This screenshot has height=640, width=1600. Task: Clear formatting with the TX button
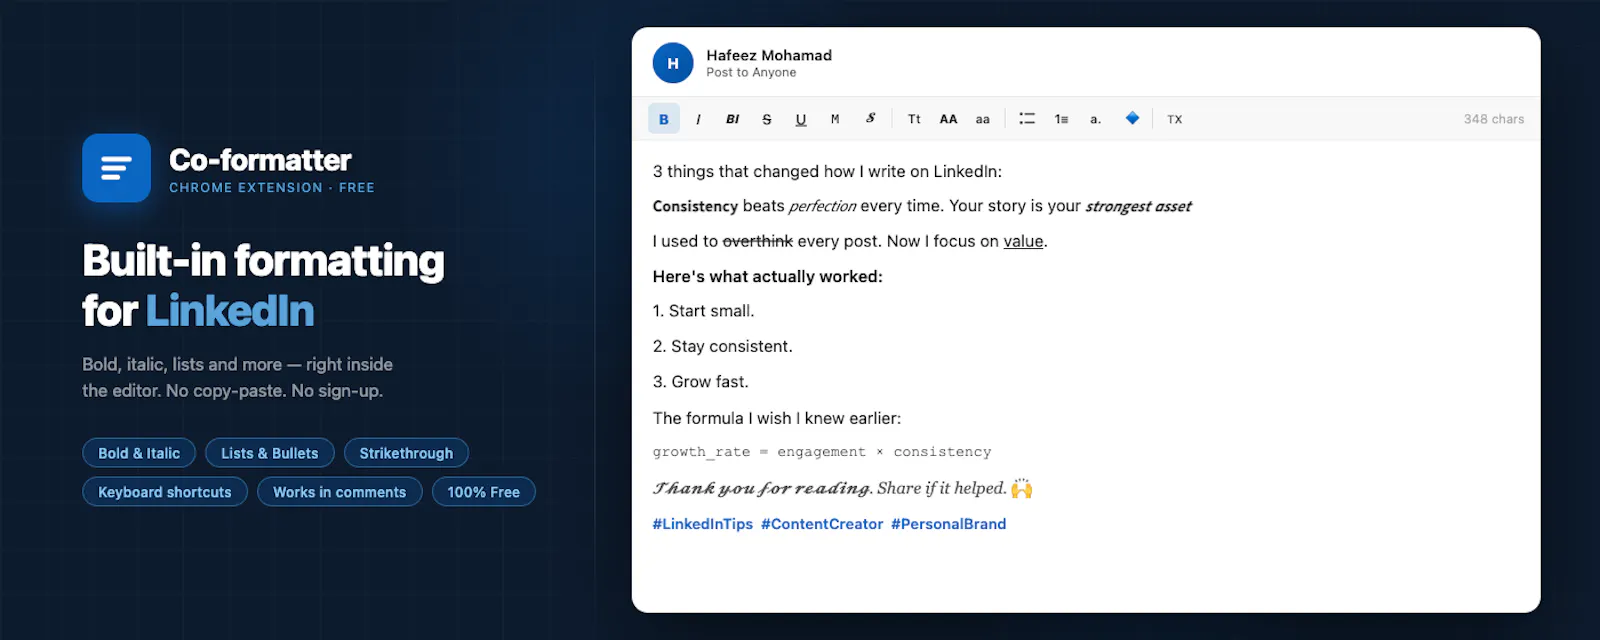(x=1175, y=119)
